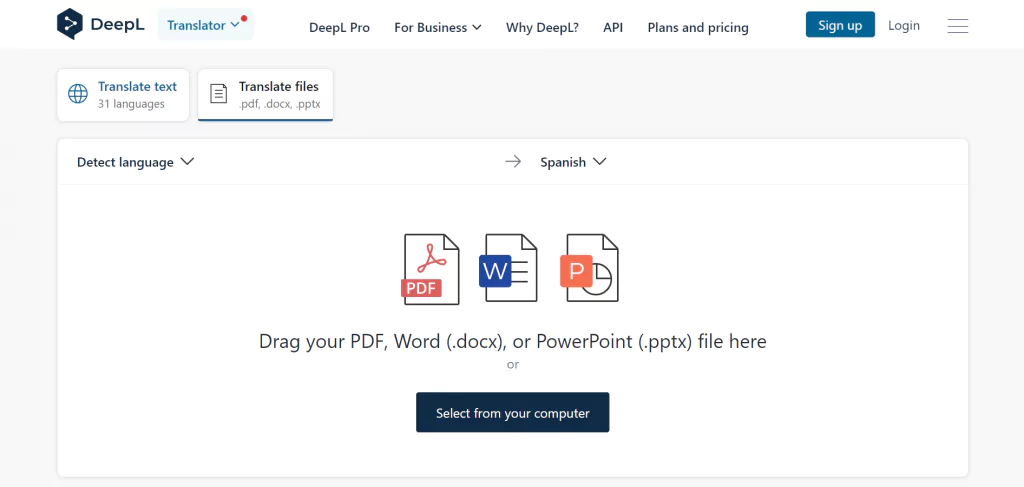
Task: Click the DeepL hexagon logo icon
Action: pyautogui.click(x=70, y=24)
